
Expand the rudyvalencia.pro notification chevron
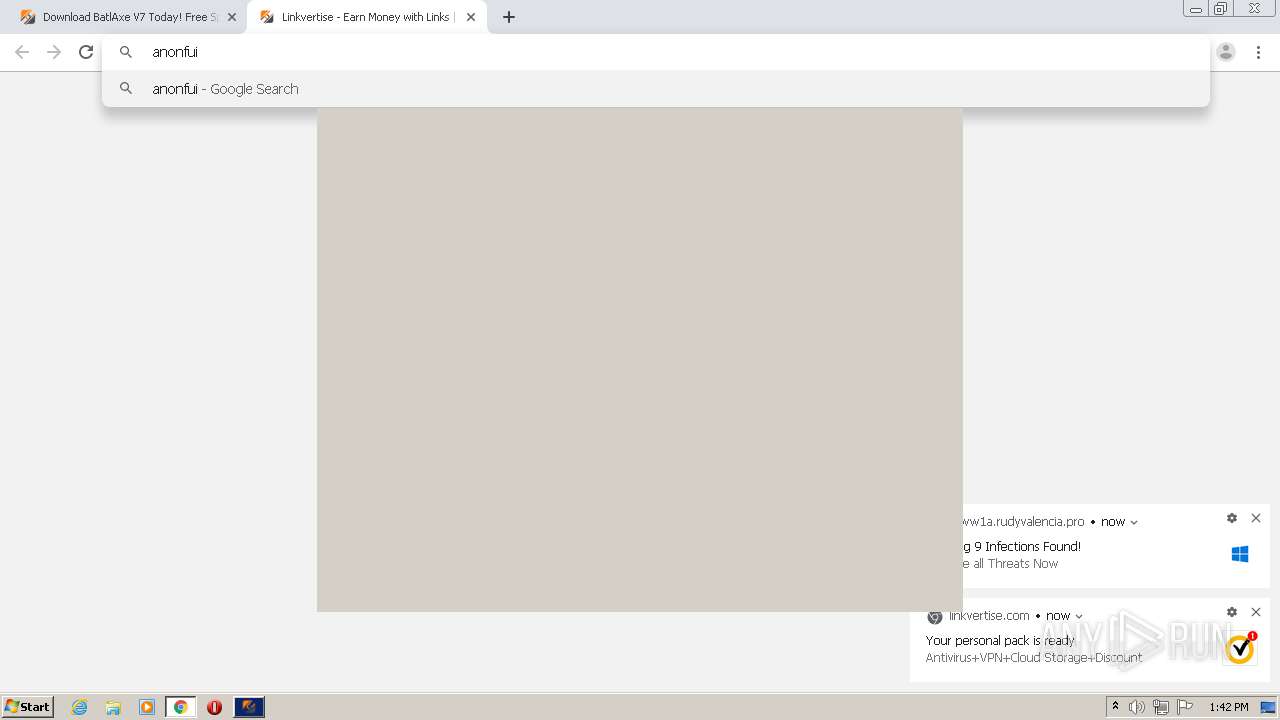click(1134, 522)
